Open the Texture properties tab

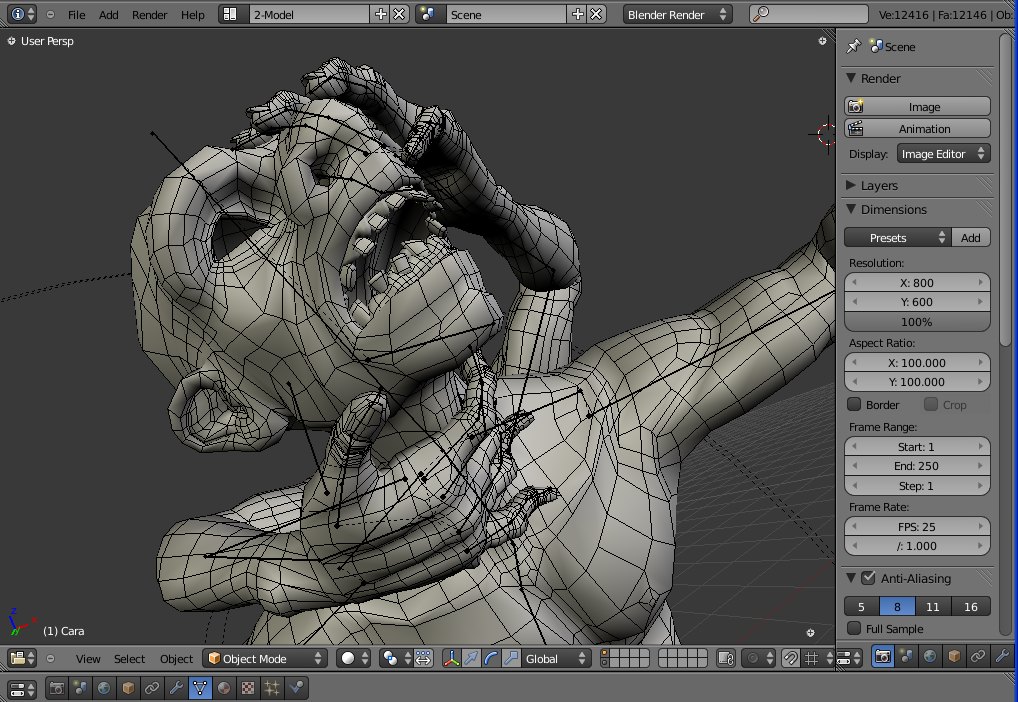pos(247,688)
